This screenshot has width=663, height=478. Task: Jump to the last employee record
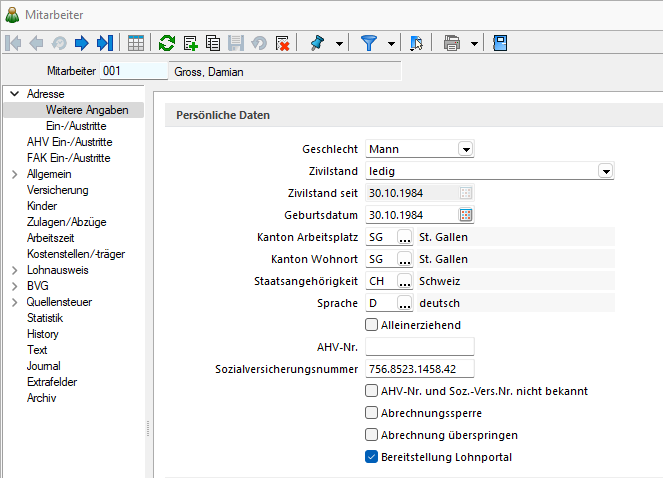click(104, 43)
